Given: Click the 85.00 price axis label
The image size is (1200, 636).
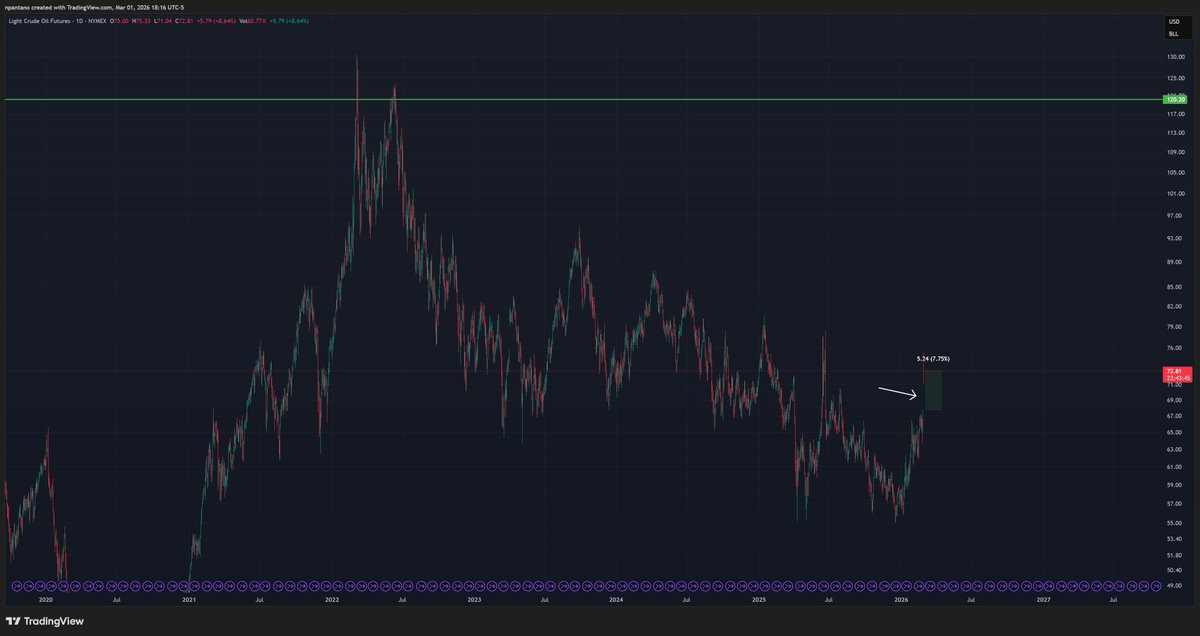Looking at the screenshot, I should 1174,287.
